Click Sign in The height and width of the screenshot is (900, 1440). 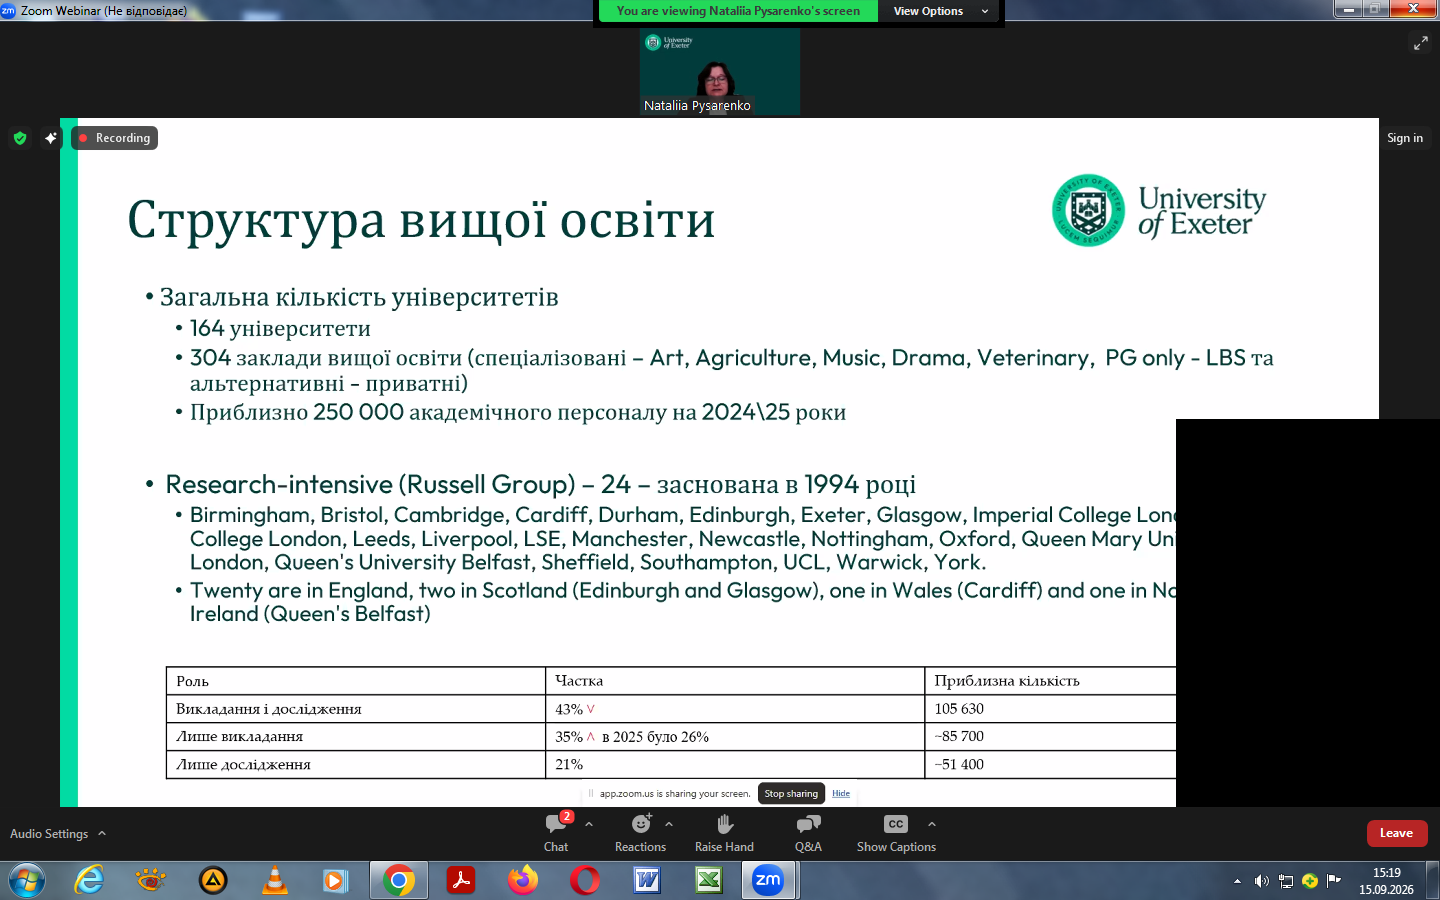[1405, 138]
